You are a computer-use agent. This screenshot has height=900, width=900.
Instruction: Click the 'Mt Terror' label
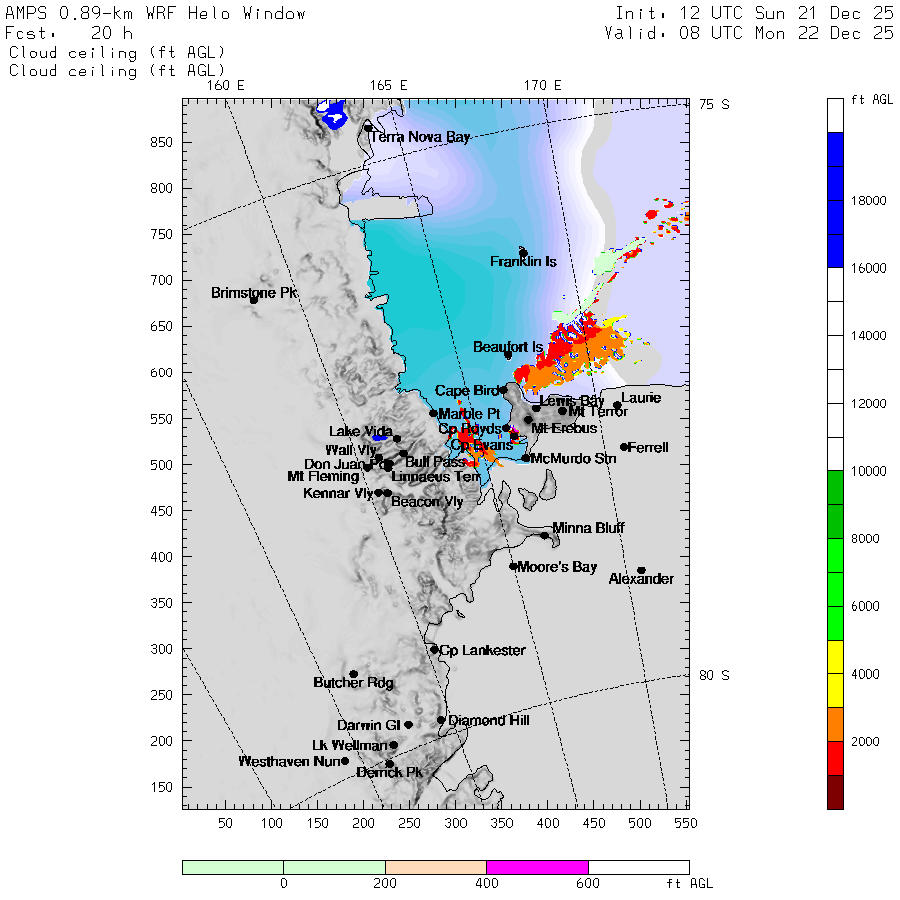coord(598,412)
